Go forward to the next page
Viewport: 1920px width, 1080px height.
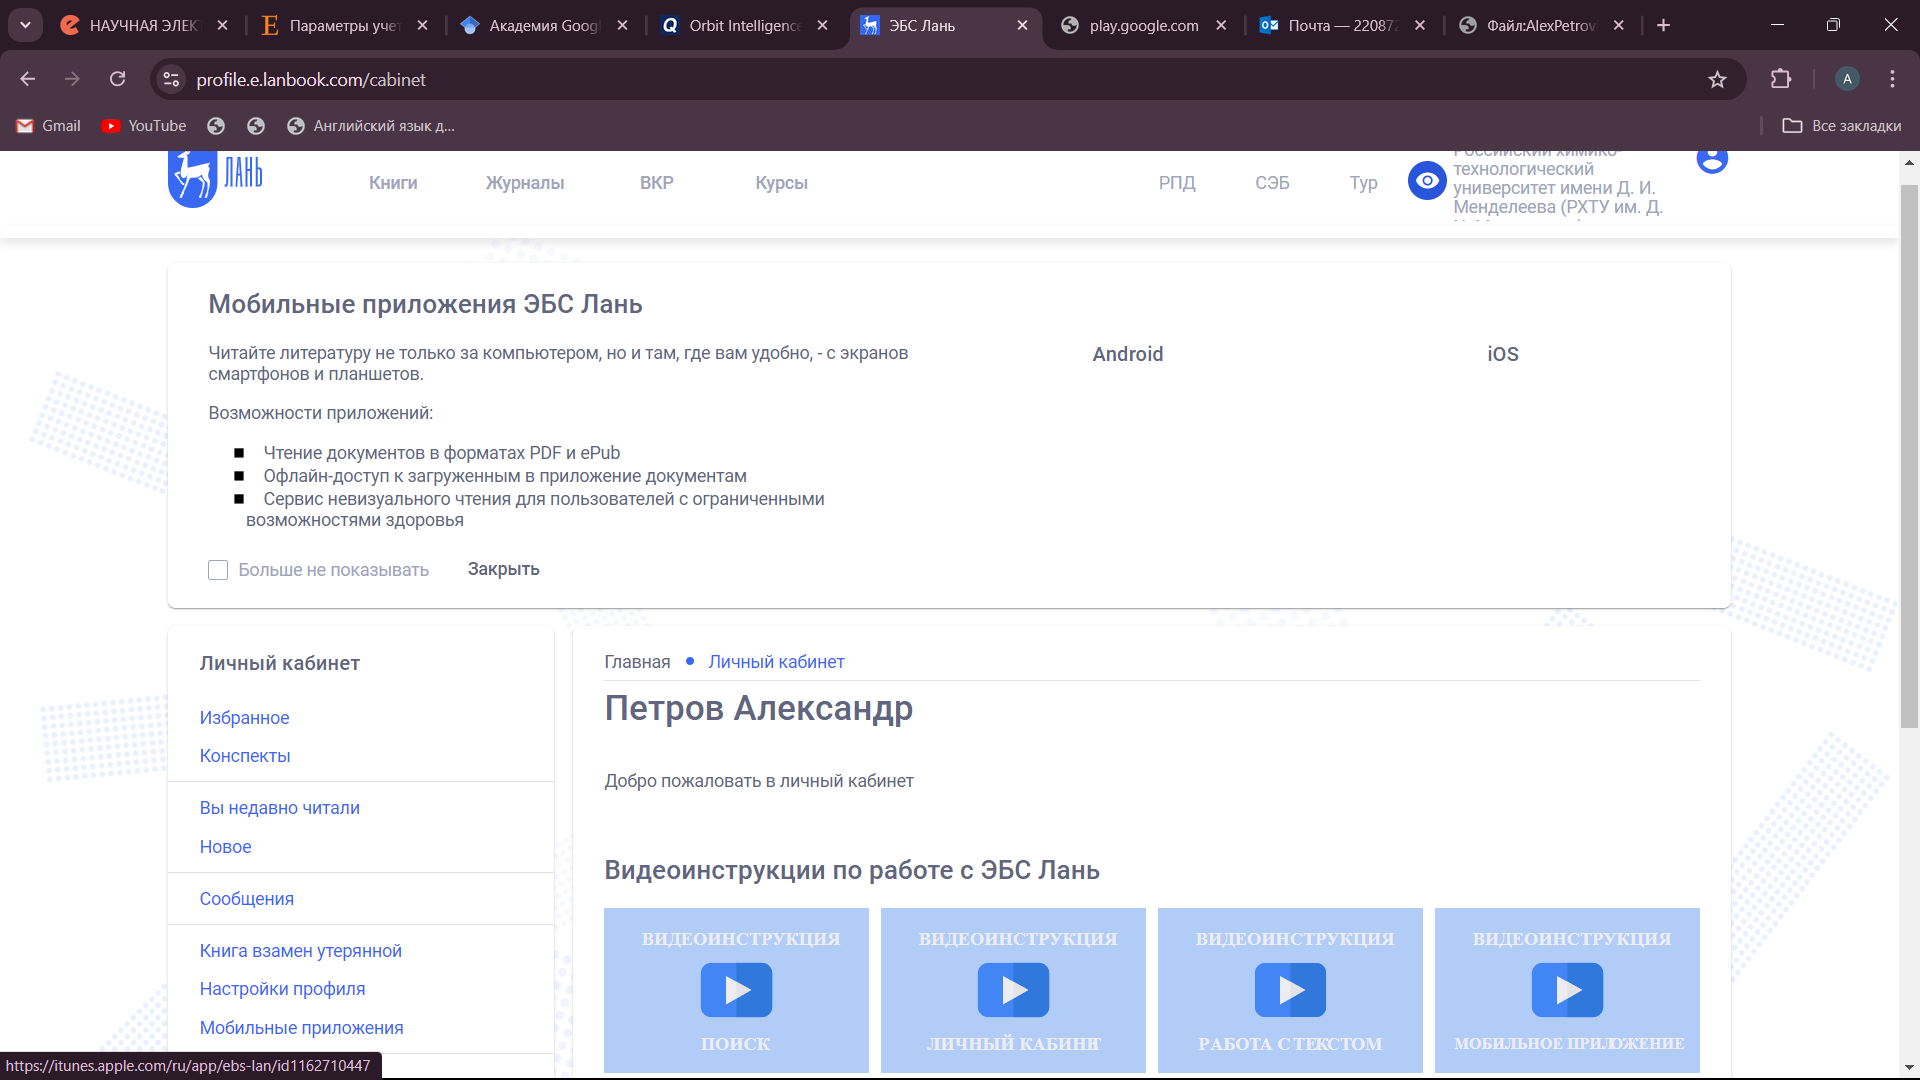[x=72, y=79]
